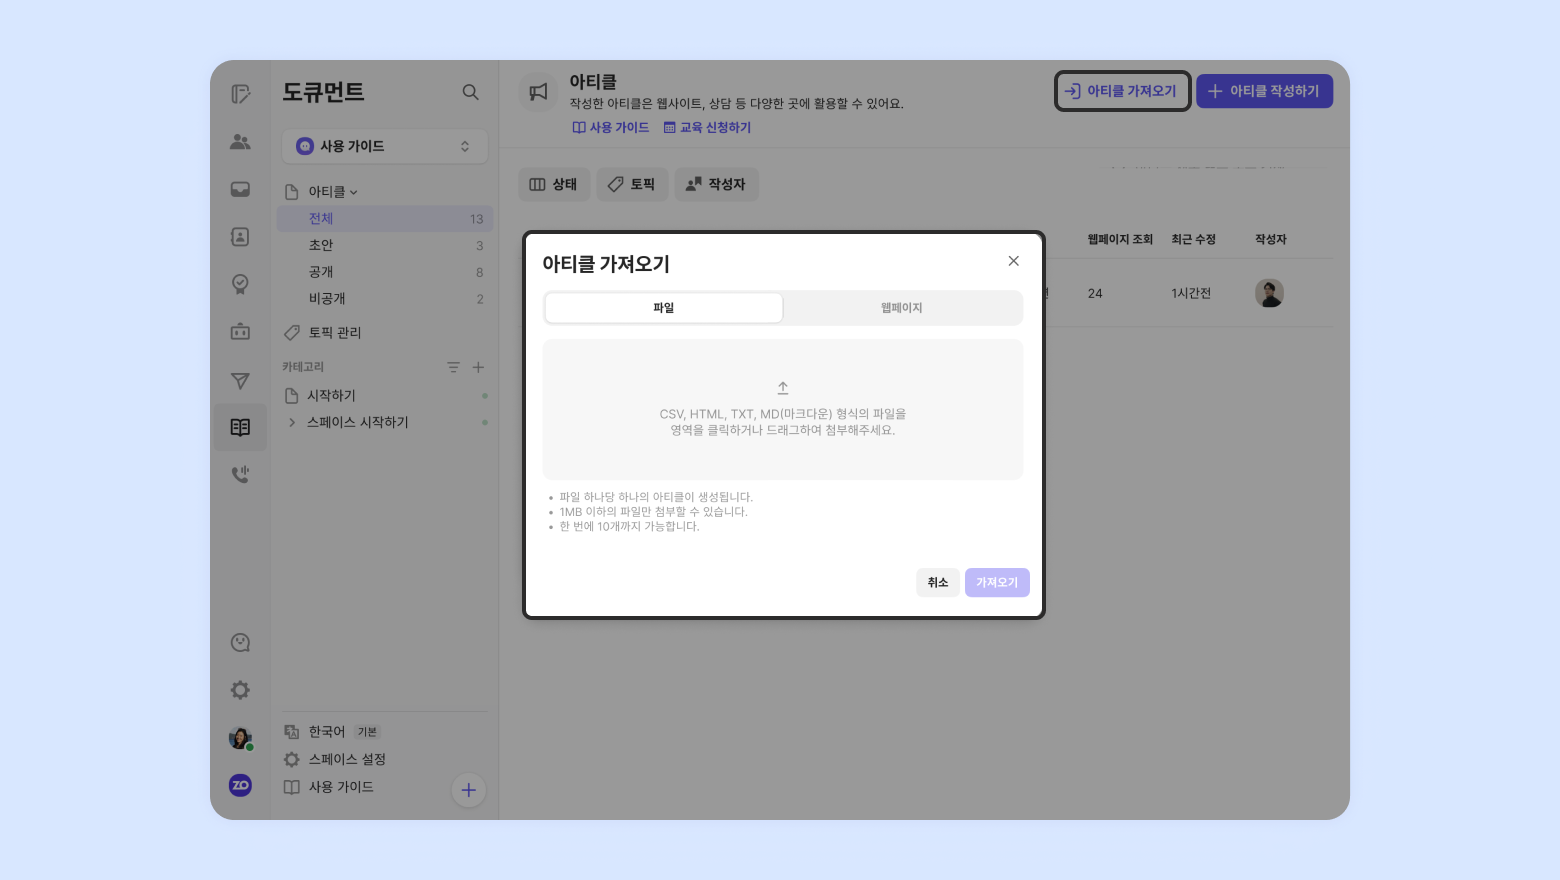Image resolution: width=1560 pixels, height=880 pixels.
Task: Switch to the 웹페이지 tab
Action: pyautogui.click(x=902, y=308)
